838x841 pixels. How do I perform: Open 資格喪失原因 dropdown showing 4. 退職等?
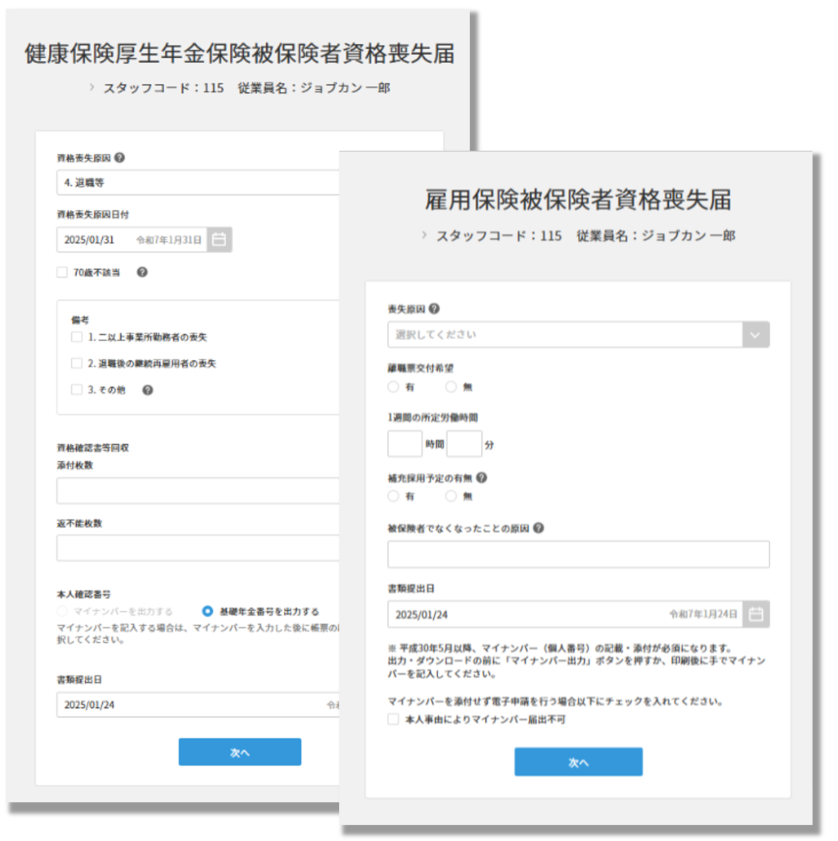pyautogui.click(x=200, y=184)
